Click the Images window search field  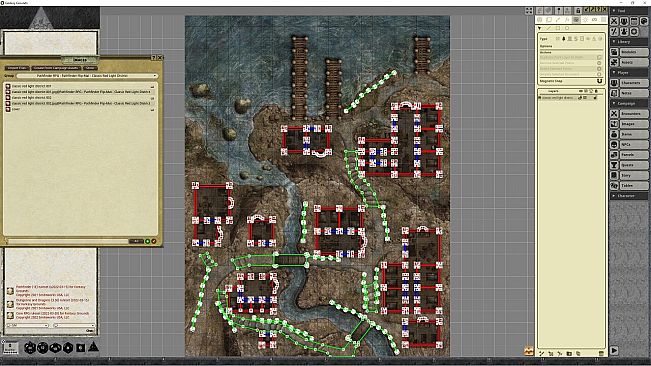pos(68,241)
